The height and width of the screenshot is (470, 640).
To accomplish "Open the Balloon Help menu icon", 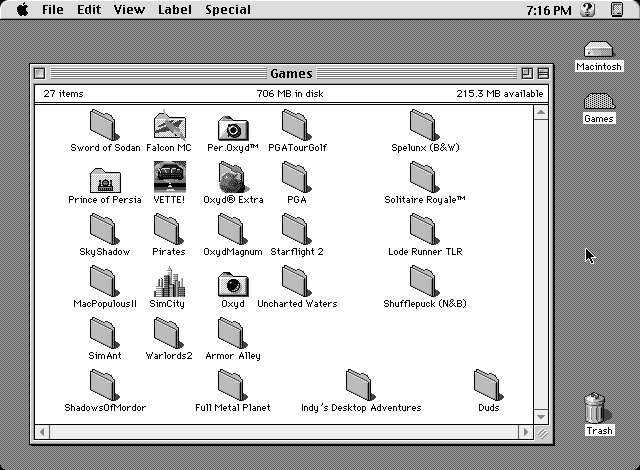I will [x=588, y=9].
